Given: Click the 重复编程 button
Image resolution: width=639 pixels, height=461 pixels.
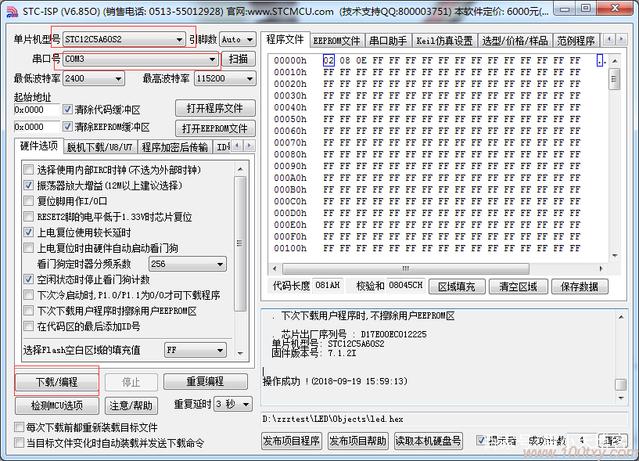Looking at the screenshot, I should pyautogui.click(x=205, y=382).
